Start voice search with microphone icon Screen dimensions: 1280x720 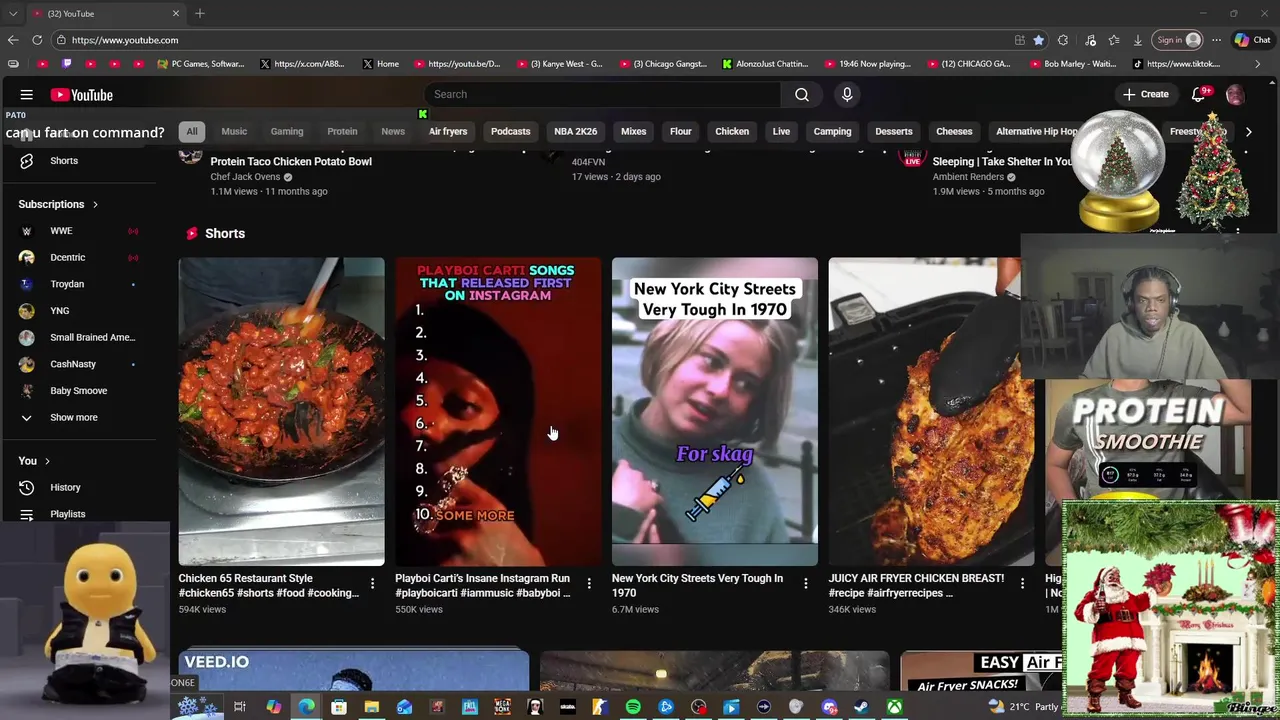(847, 94)
